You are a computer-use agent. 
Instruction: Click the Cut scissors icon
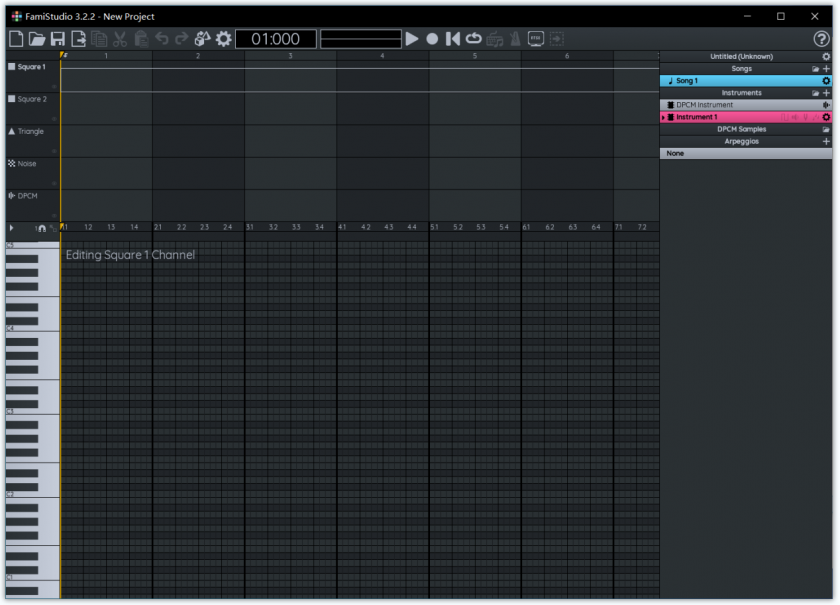click(x=120, y=39)
